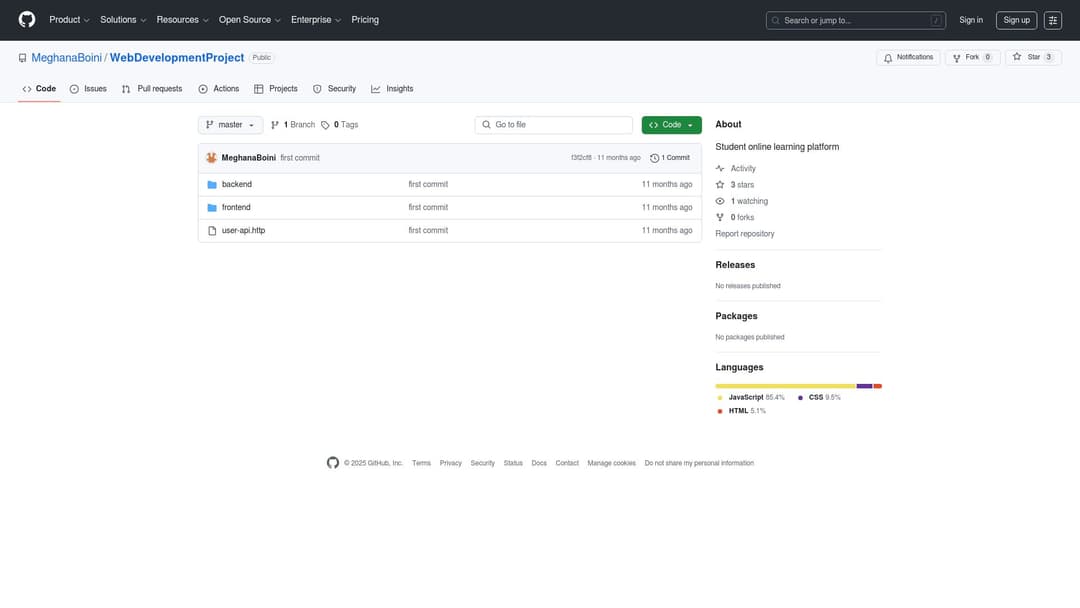This screenshot has height=608, width=1080.
Task: Open CSS 9.5% language link
Action: pyautogui.click(x=819, y=398)
